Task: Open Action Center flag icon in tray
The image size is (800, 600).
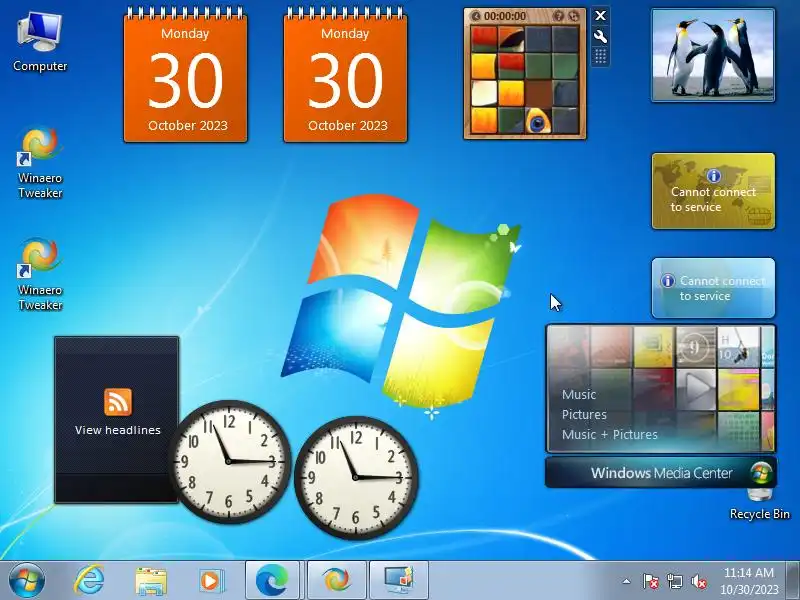Action: coord(651,581)
